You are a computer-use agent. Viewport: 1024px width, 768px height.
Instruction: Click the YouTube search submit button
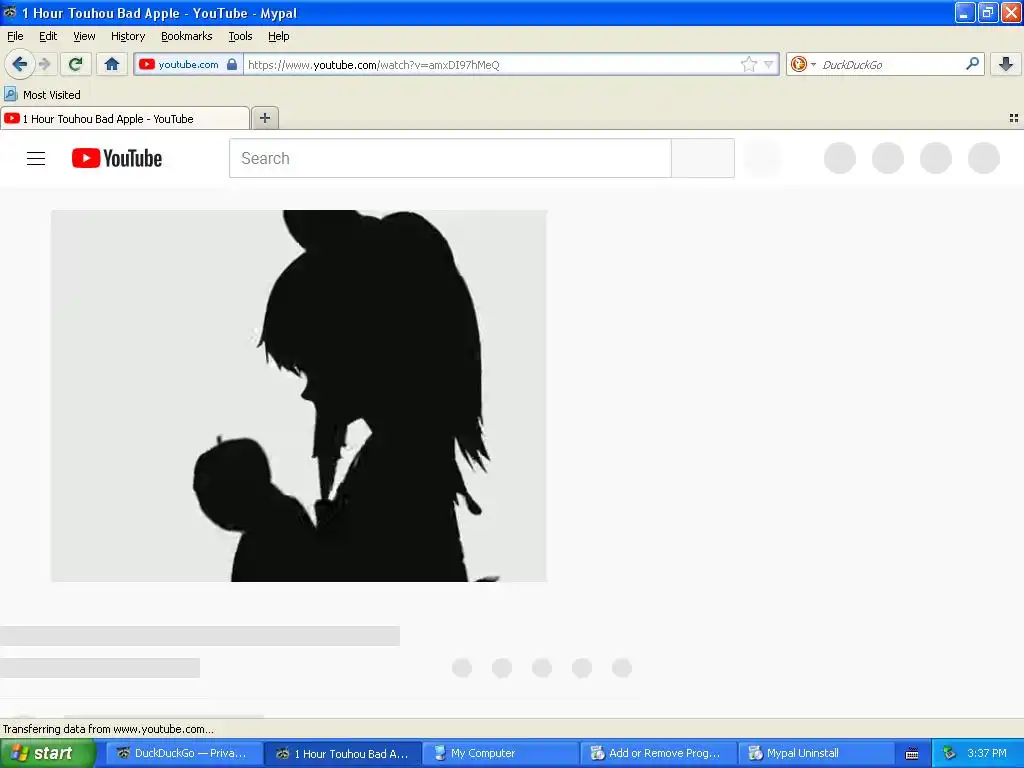pyautogui.click(x=703, y=158)
